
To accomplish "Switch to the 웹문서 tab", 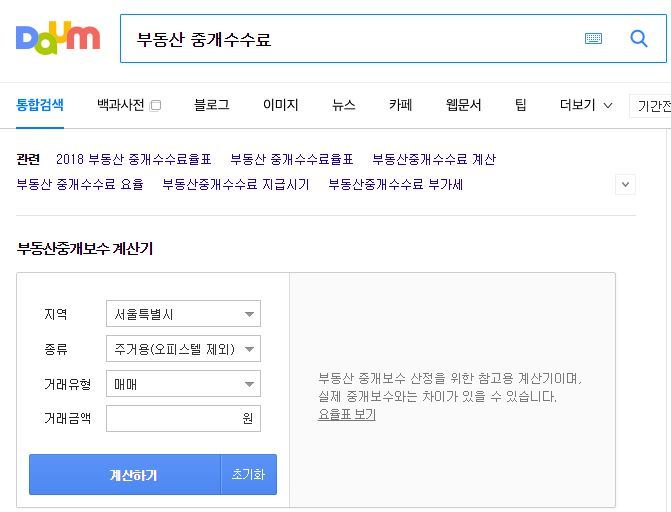I will 463,105.
